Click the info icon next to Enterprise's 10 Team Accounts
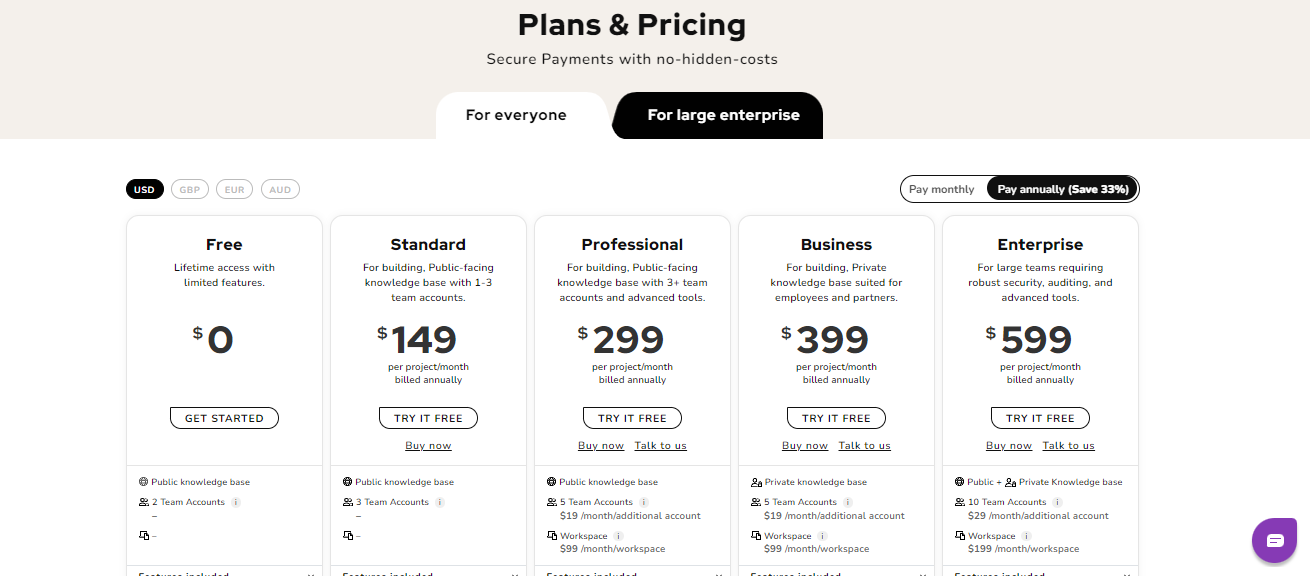This screenshot has height=576, width=1310. tap(1058, 501)
